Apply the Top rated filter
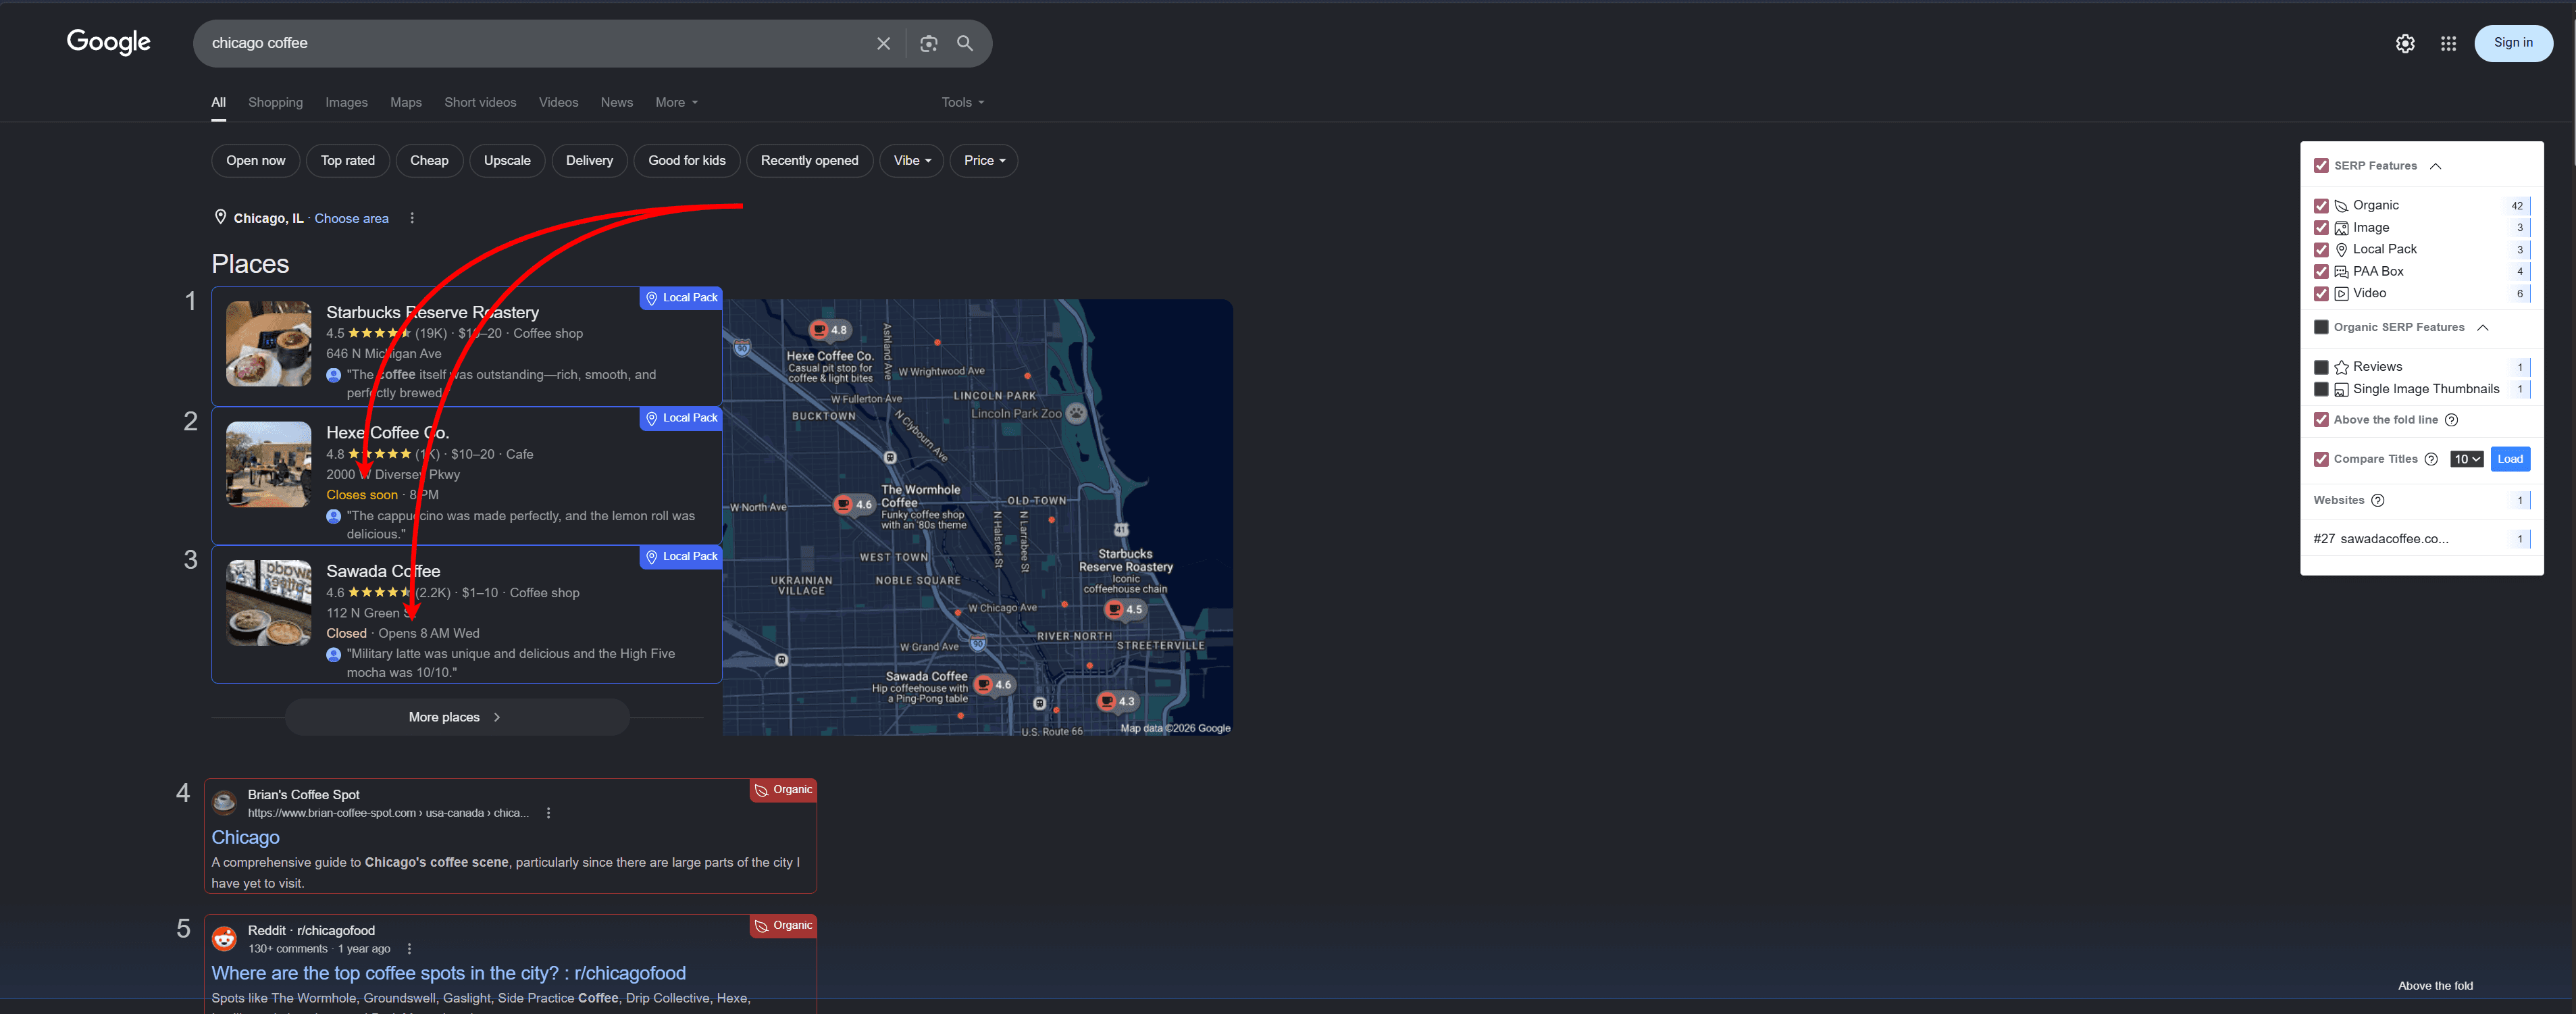The height and width of the screenshot is (1014, 2576). pos(348,161)
